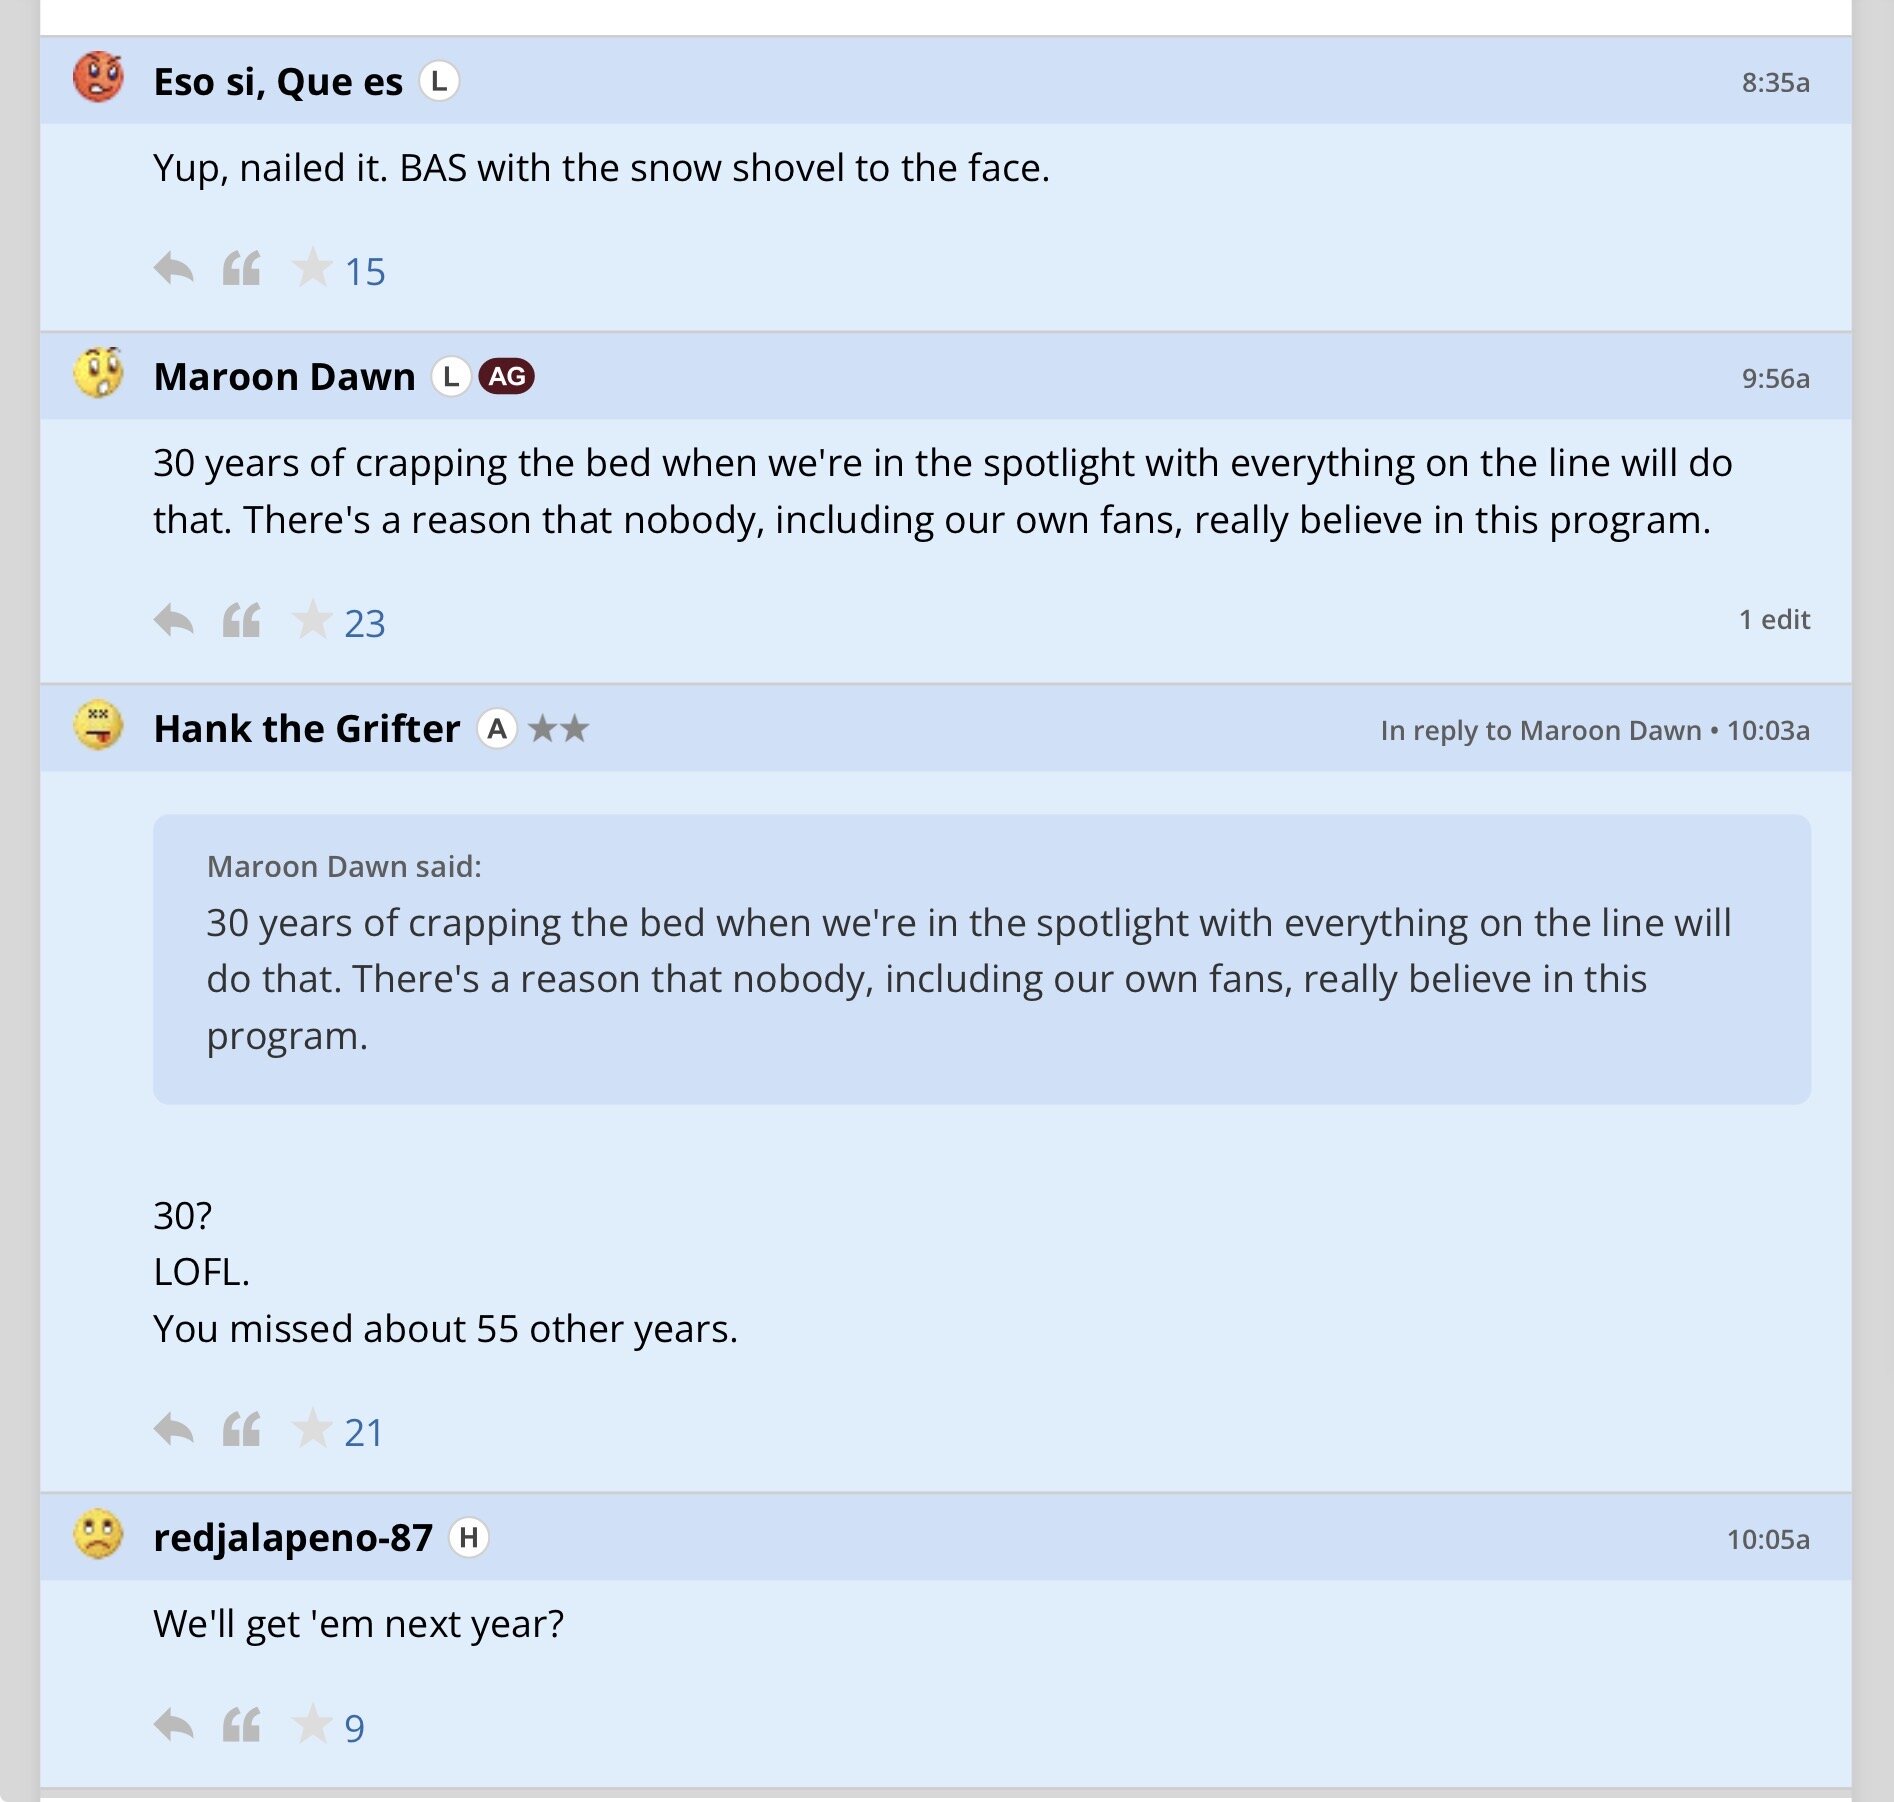
Task: Click redjalapeno-87's sad face avatar
Action: (x=98, y=1535)
